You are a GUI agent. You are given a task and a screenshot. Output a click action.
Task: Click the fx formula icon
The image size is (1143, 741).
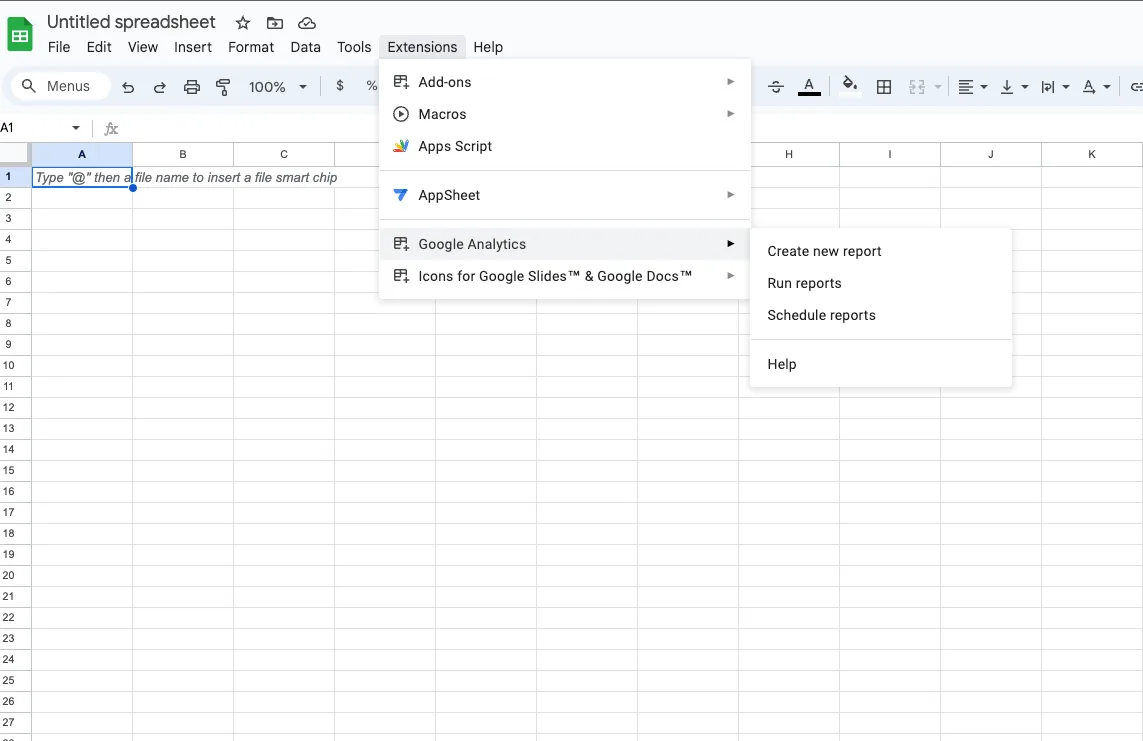pyautogui.click(x=111, y=128)
